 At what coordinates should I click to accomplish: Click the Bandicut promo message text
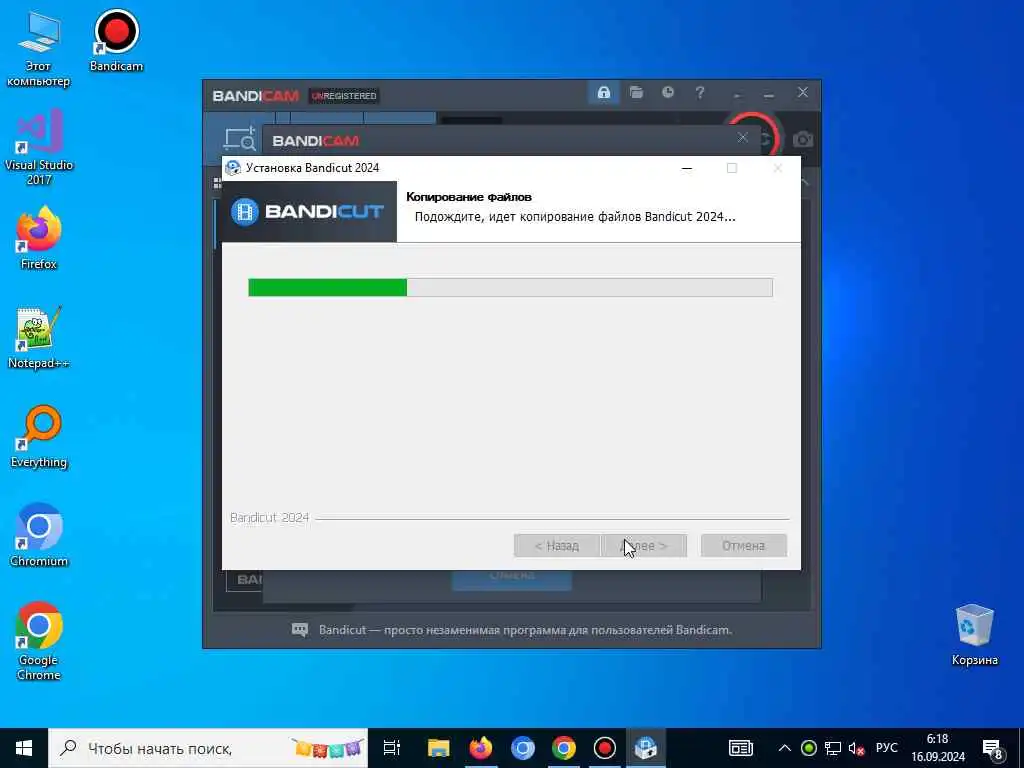tap(525, 630)
